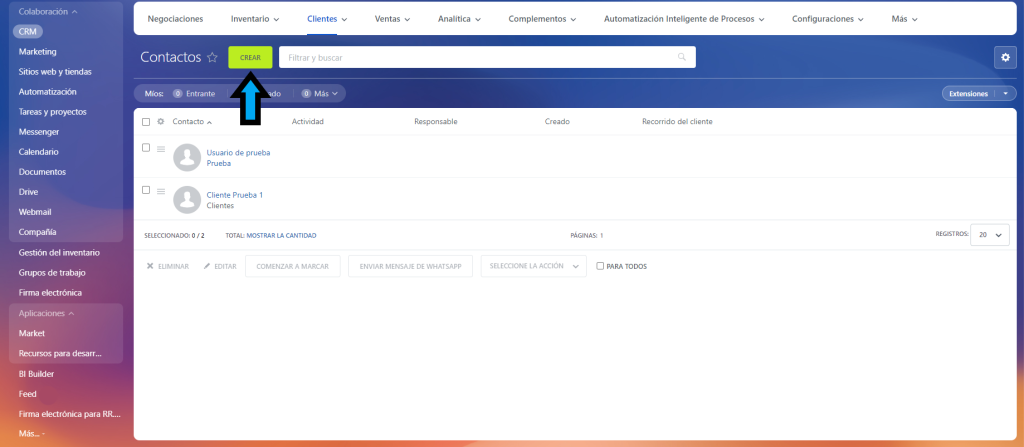Viewport: 1024px width, 447px height.
Task: Open the Seleccione la acción dropdown
Action: pyautogui.click(x=533, y=267)
